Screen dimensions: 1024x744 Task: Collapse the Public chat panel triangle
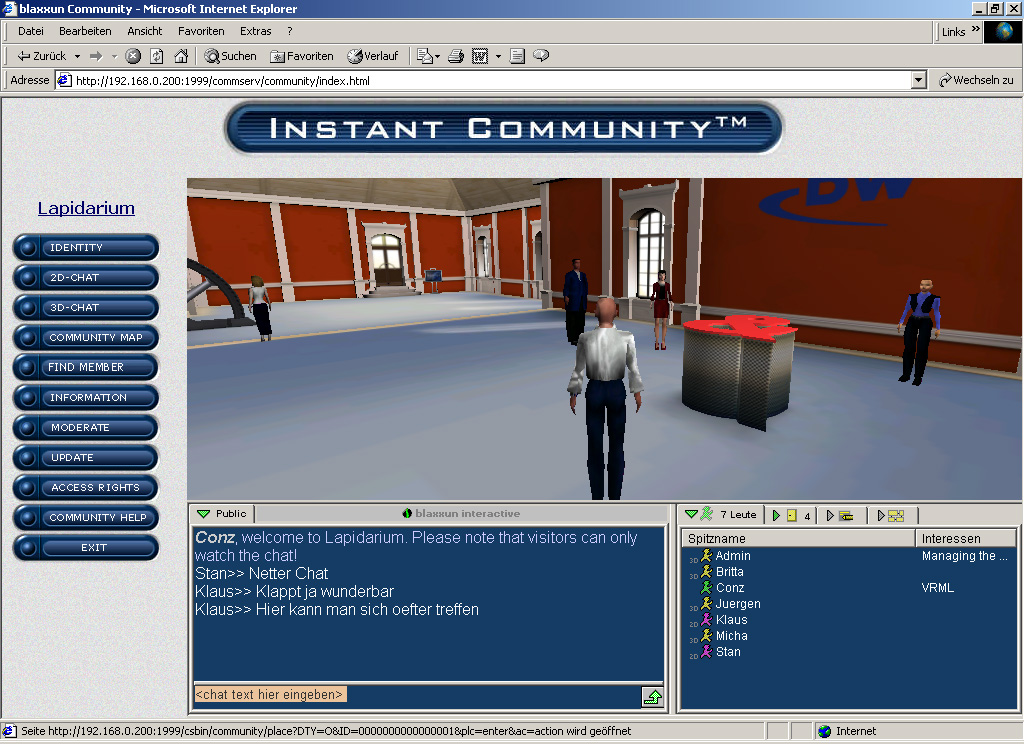point(204,514)
